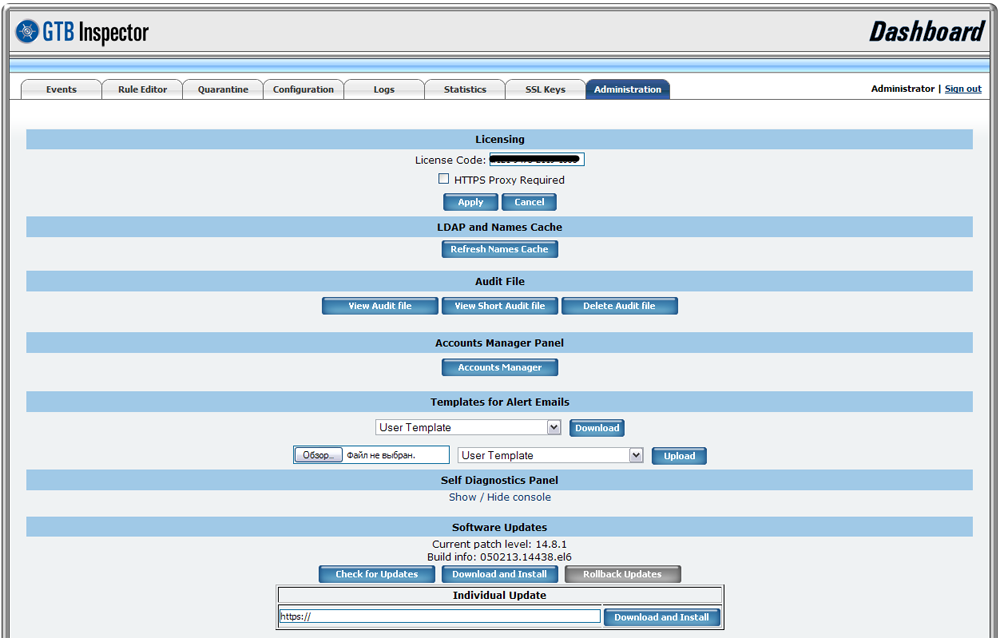
Task: Switch to the Rule Editor tab
Action: [x=142, y=89]
